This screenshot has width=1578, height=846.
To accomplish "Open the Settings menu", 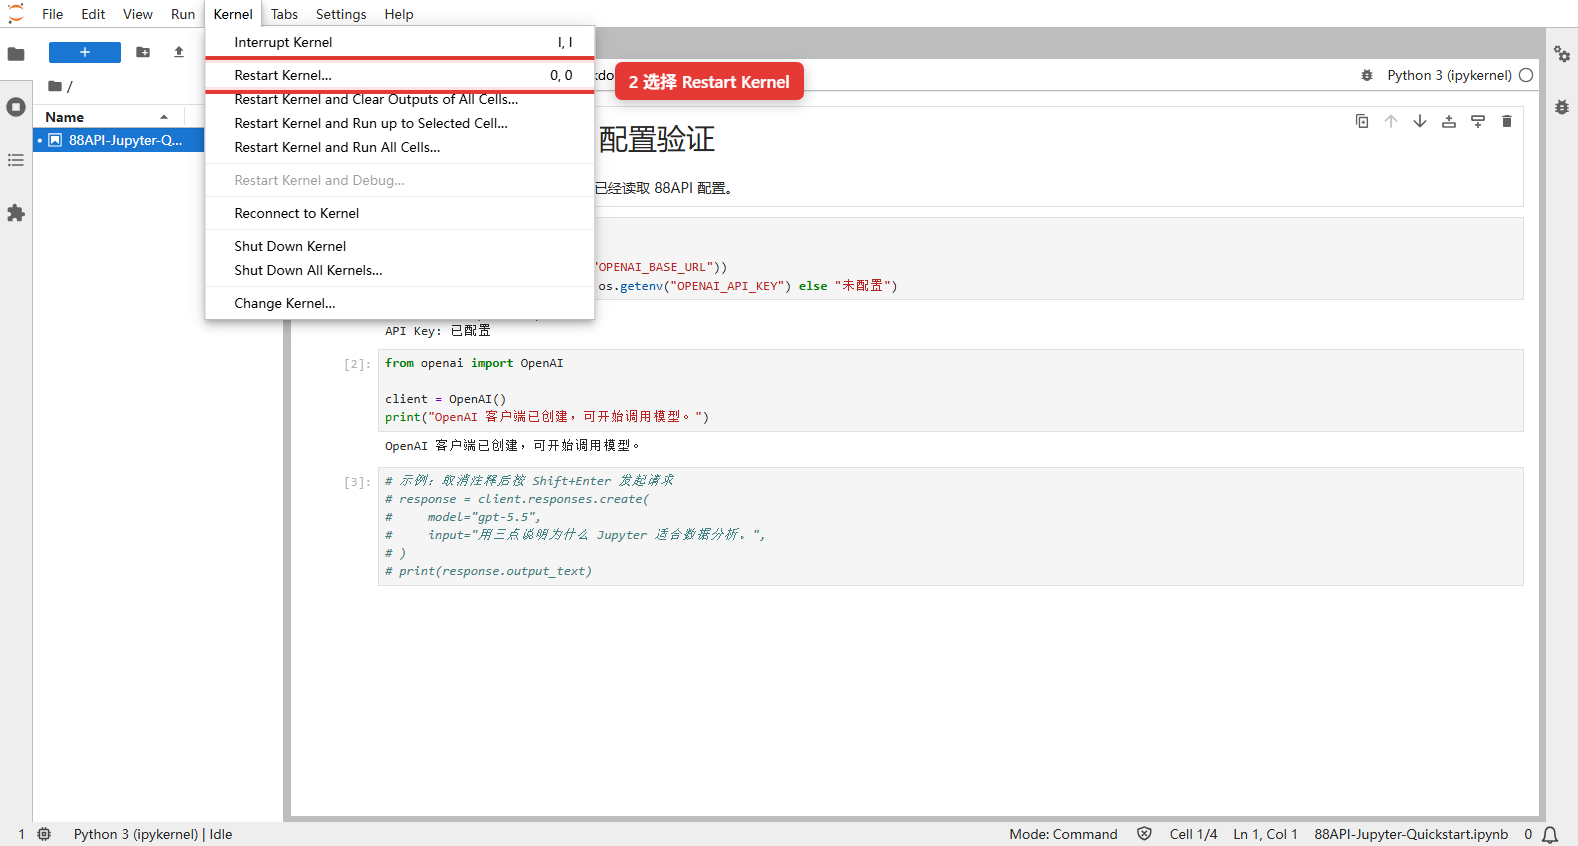I will pos(341,14).
